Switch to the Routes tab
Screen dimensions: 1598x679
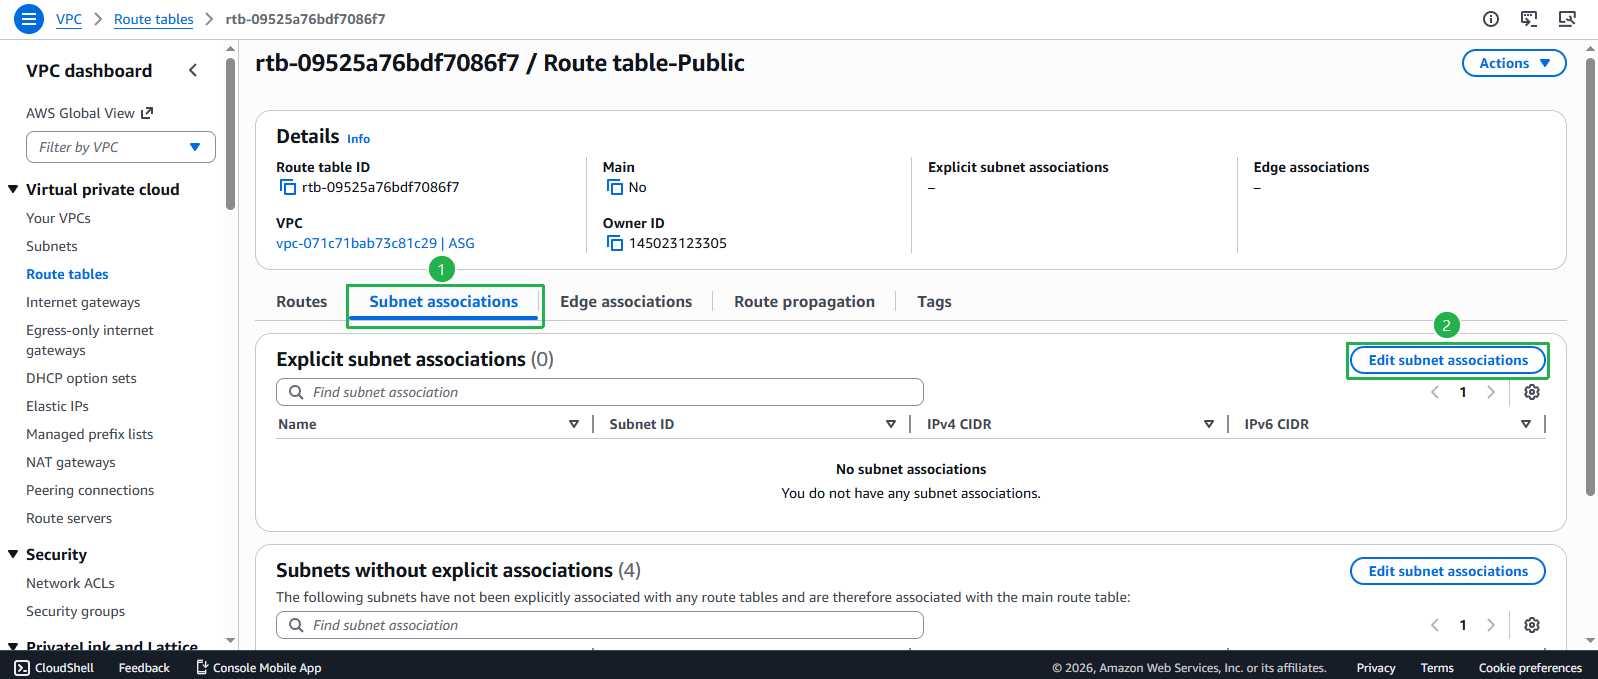(x=302, y=301)
